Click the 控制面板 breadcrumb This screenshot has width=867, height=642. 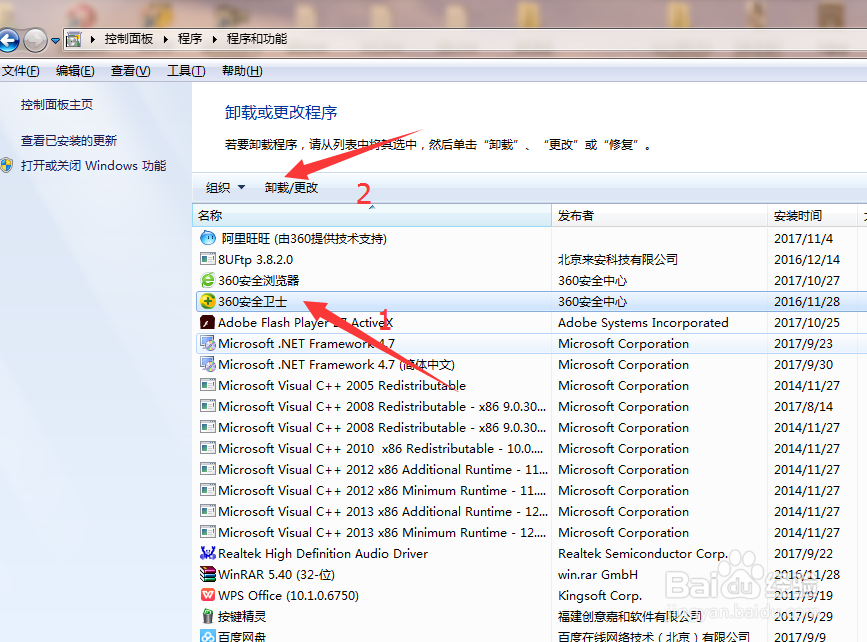128,39
